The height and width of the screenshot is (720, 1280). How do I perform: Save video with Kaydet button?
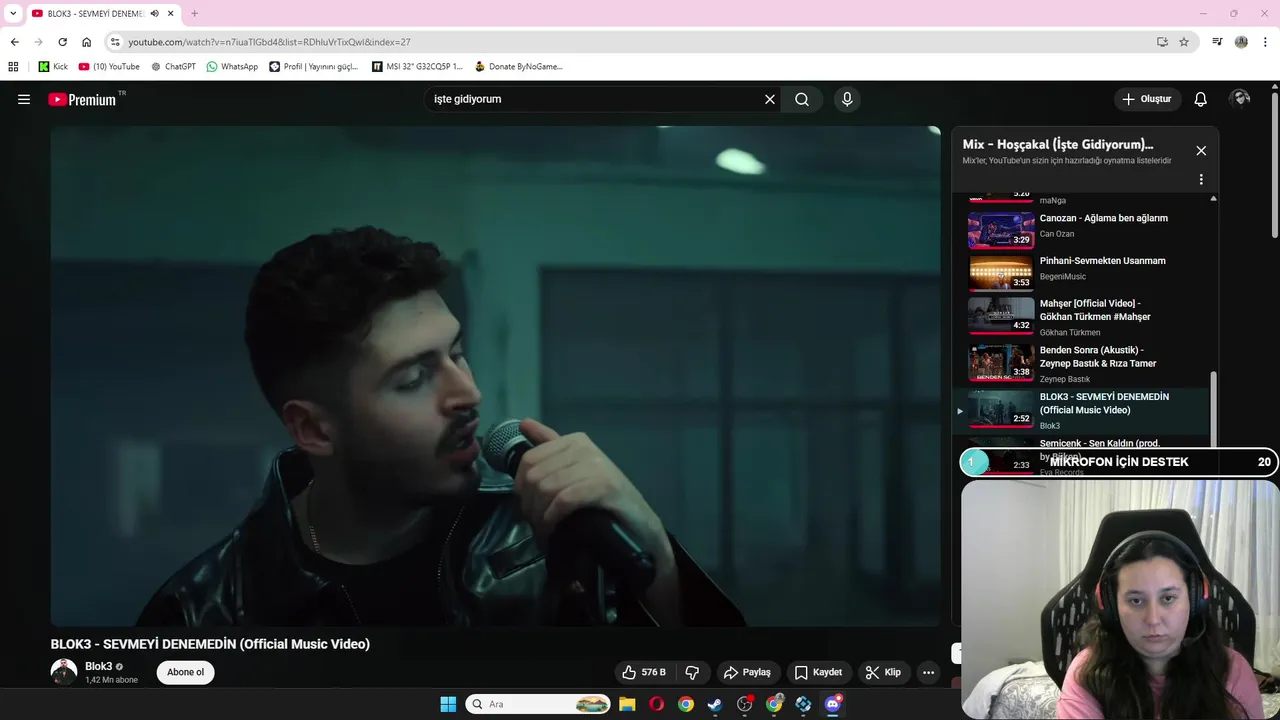819,672
